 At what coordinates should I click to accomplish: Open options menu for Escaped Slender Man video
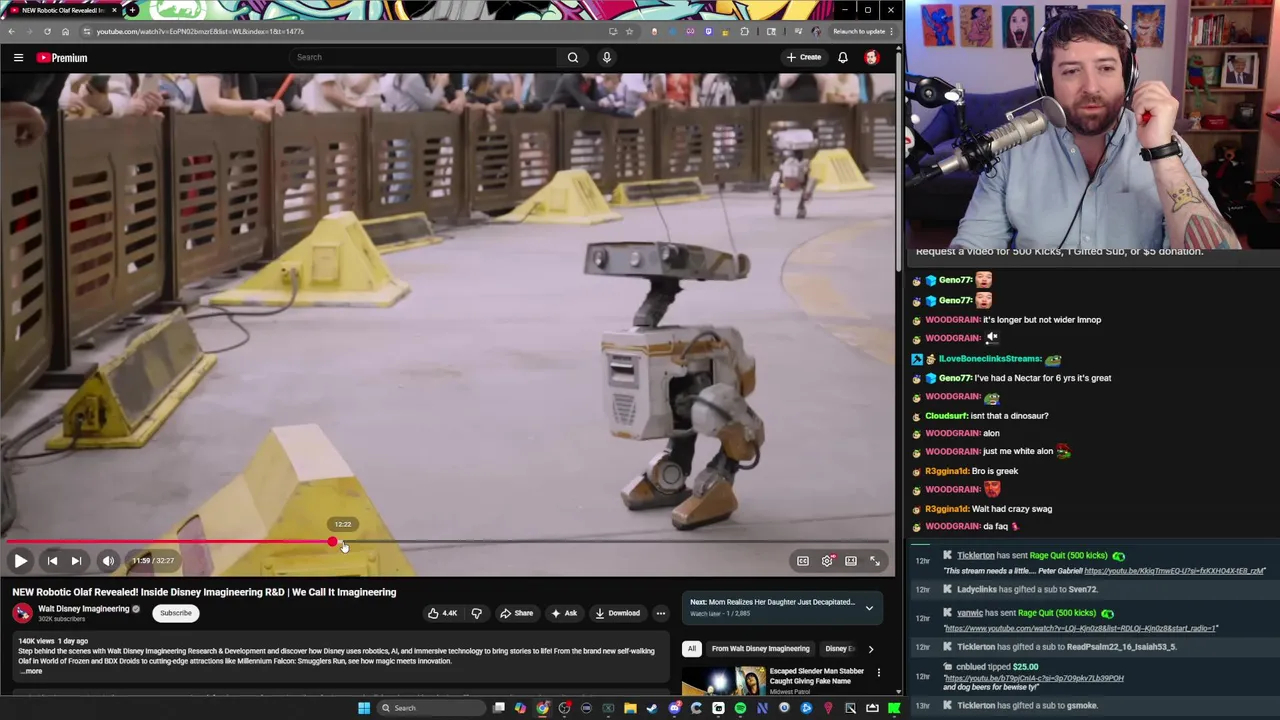coord(879,673)
